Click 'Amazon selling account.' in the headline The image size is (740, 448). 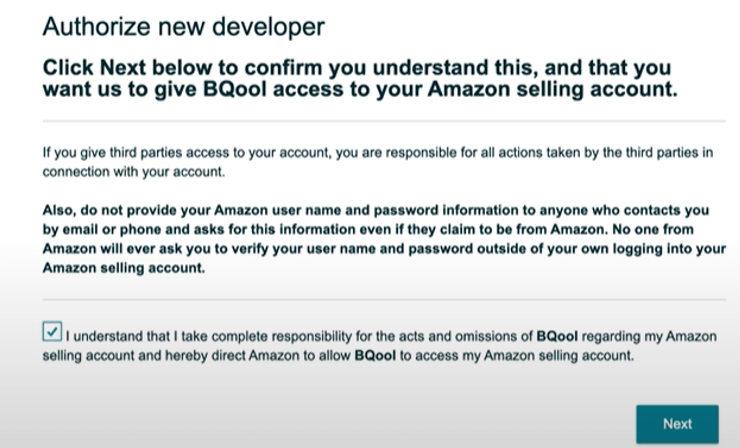pos(553,89)
